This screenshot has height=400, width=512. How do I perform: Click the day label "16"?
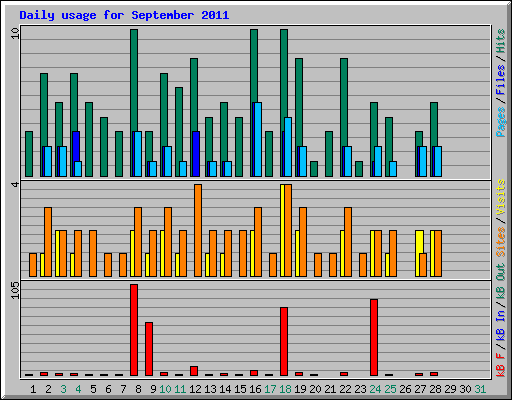pos(255,389)
